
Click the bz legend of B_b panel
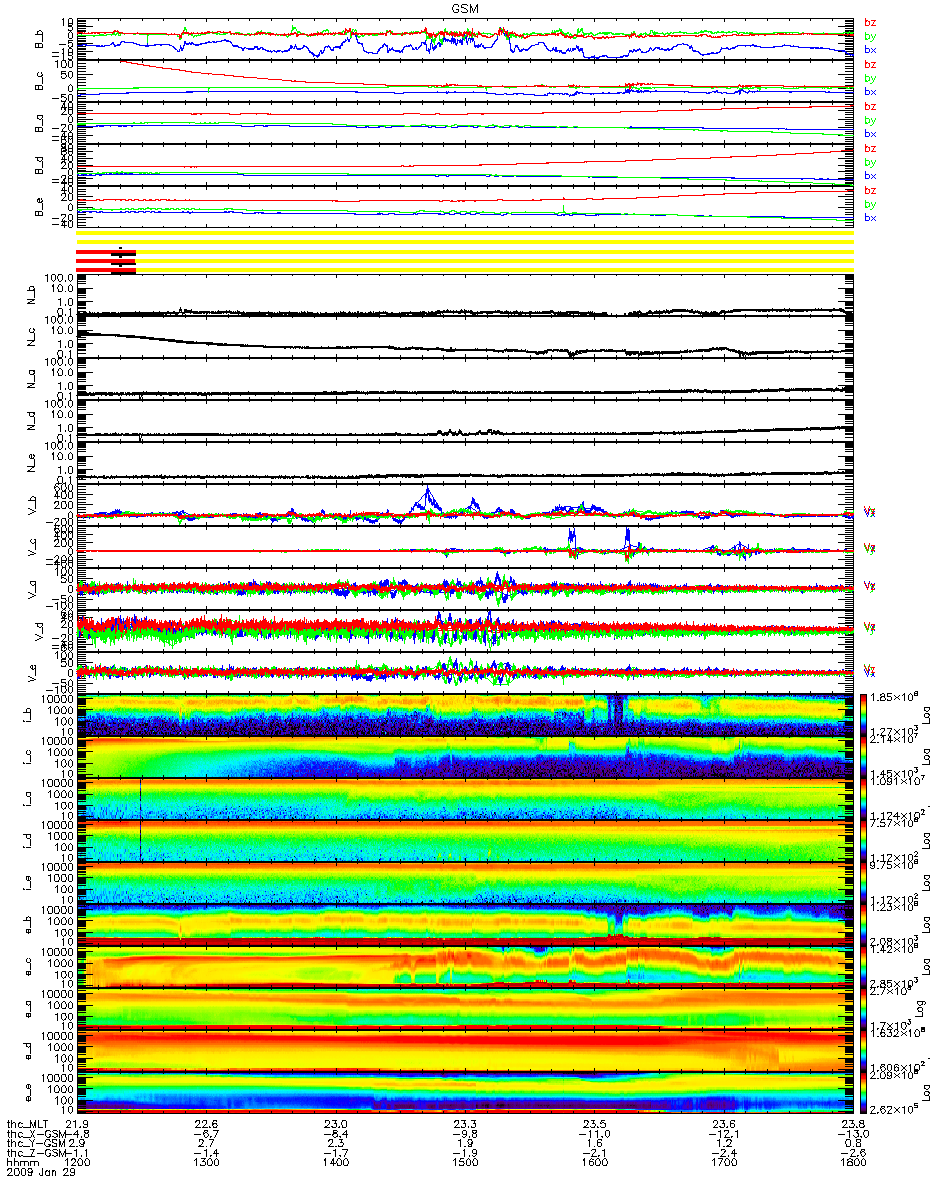870,22
